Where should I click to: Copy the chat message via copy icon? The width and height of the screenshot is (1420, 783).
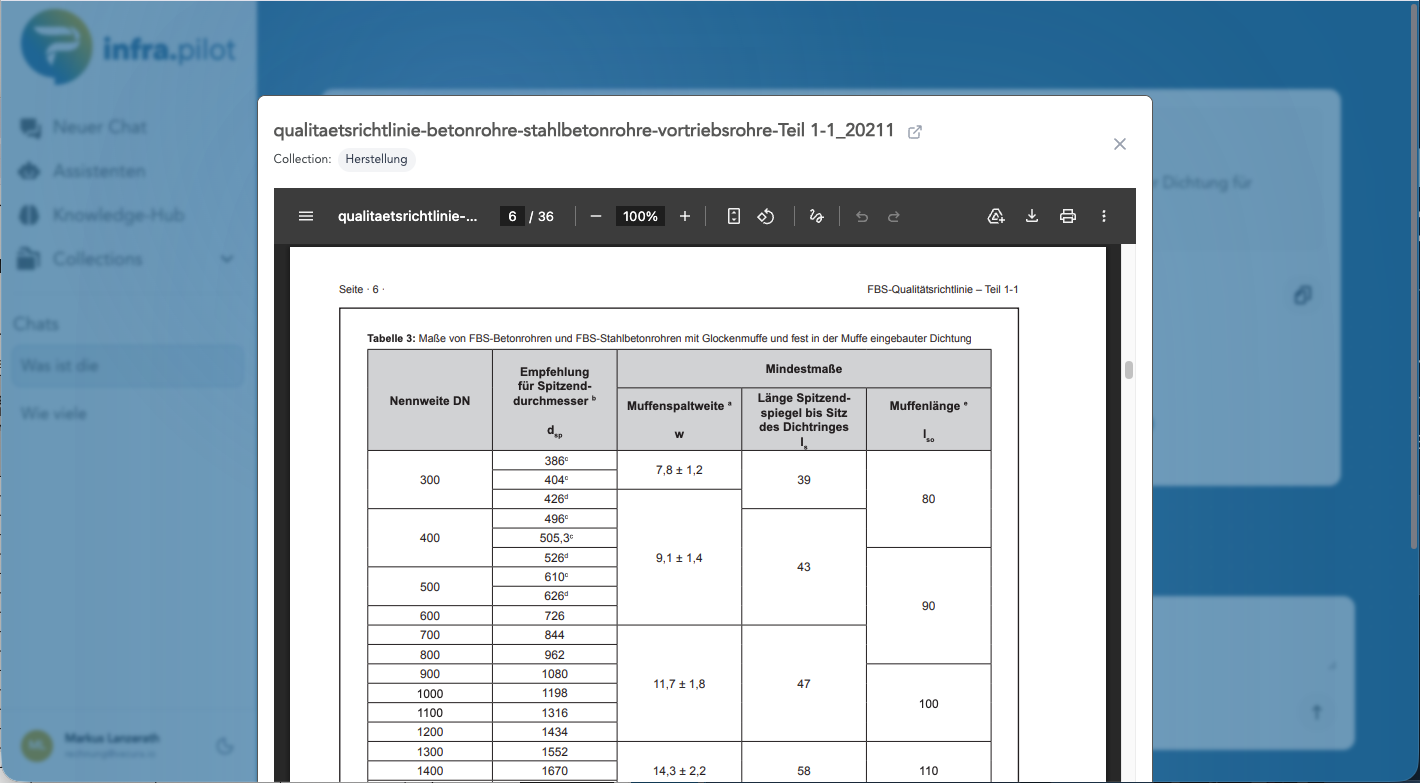click(x=1302, y=295)
